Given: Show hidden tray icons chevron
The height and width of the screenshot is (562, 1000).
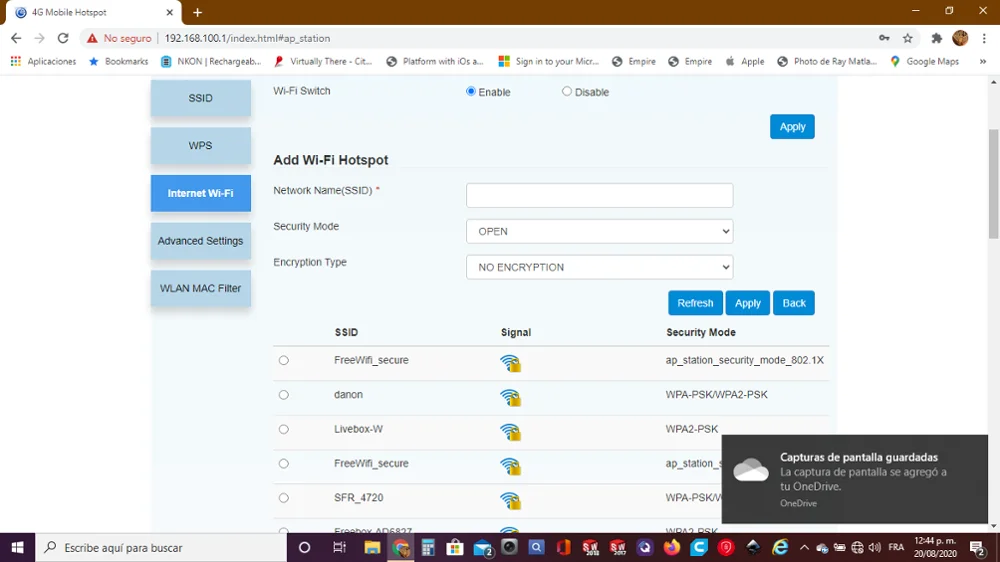Looking at the screenshot, I should pyautogui.click(x=804, y=547).
